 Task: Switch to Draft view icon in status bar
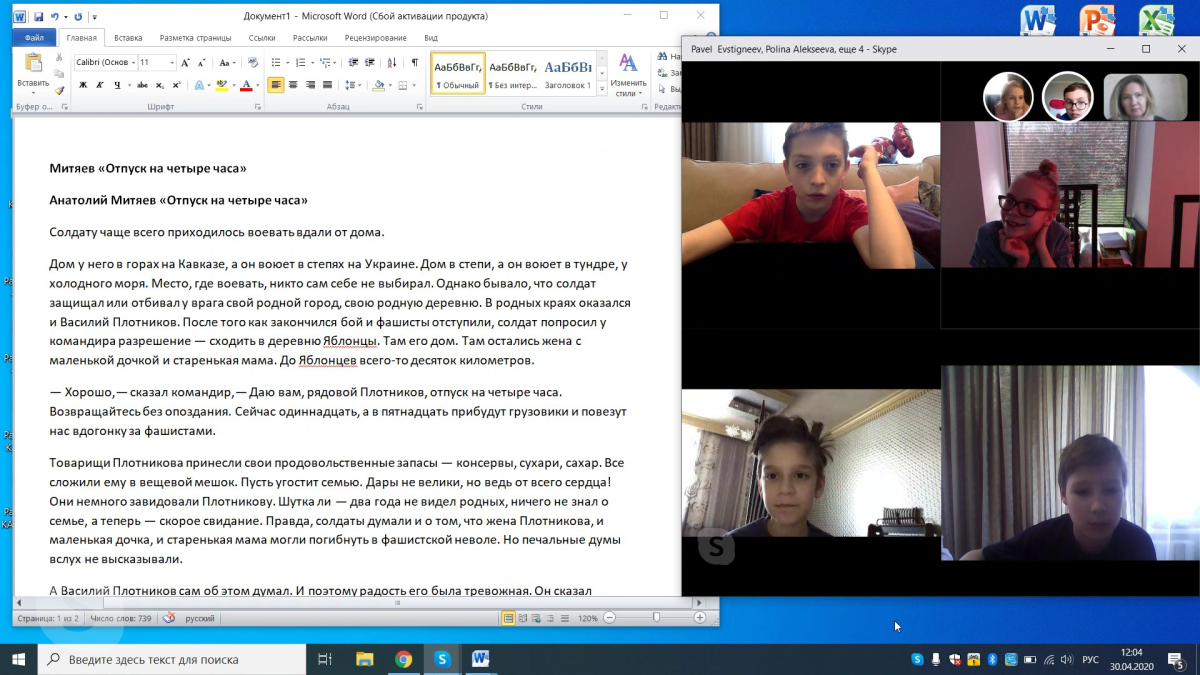click(x=564, y=618)
